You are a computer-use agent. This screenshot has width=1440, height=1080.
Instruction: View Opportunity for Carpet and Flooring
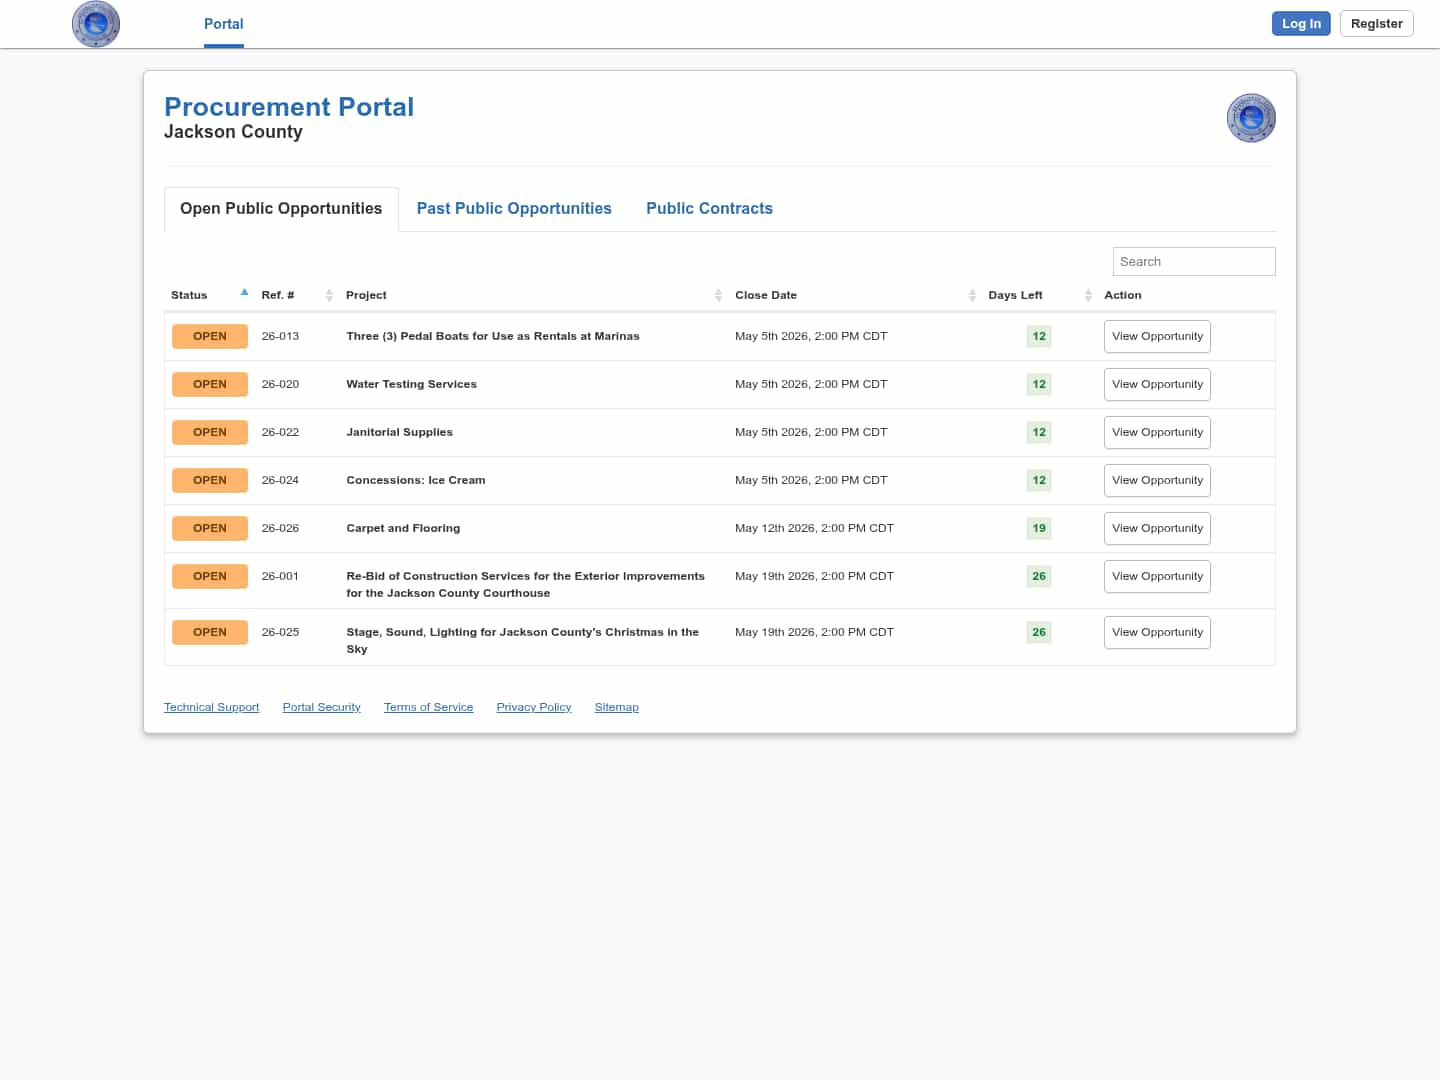click(x=1157, y=528)
